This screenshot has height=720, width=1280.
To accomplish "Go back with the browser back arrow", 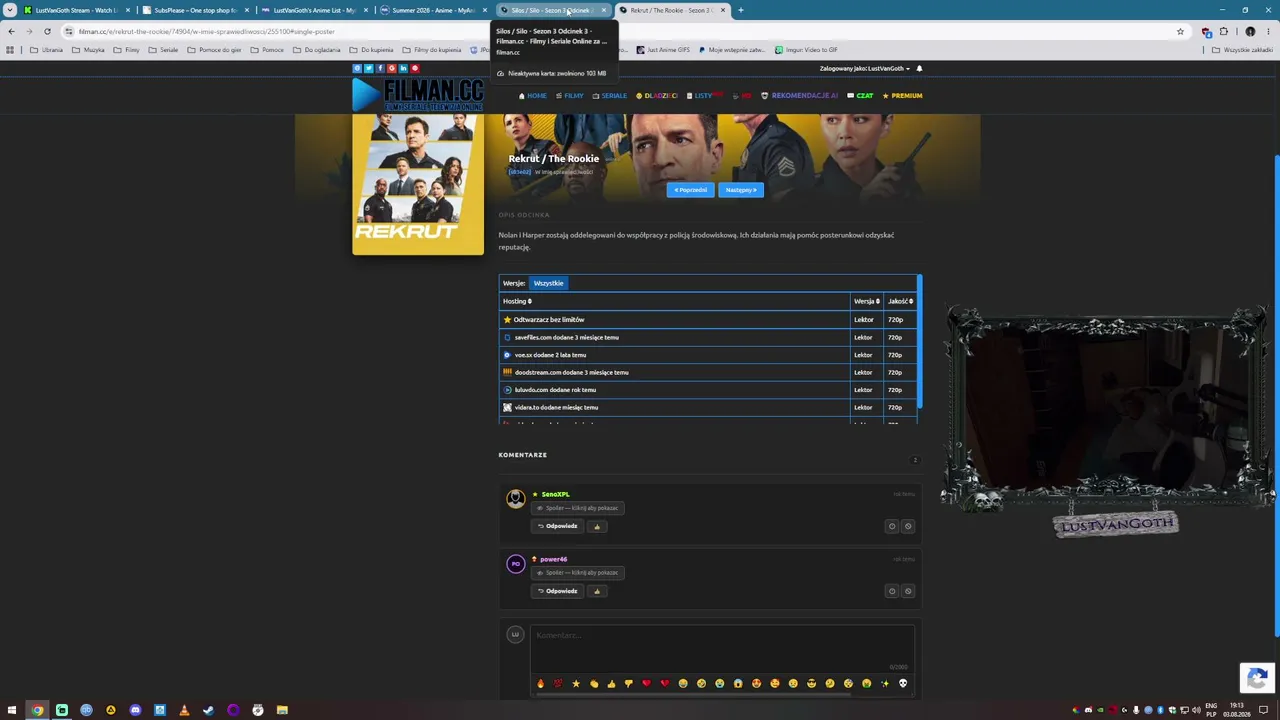I will click(x=11, y=31).
